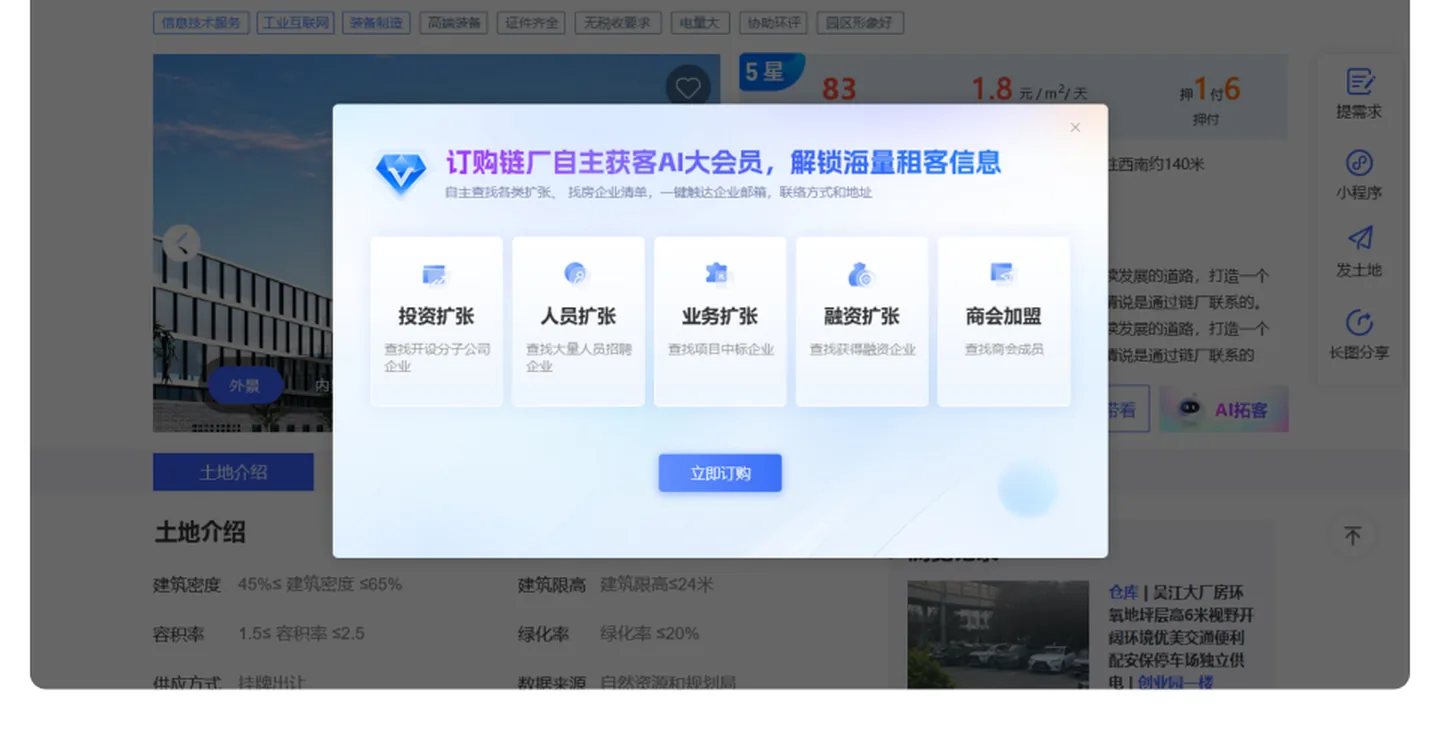Image resolution: width=1440 pixels, height=738 pixels.
Task: Click the 高端装备 tag
Action: click(x=454, y=23)
